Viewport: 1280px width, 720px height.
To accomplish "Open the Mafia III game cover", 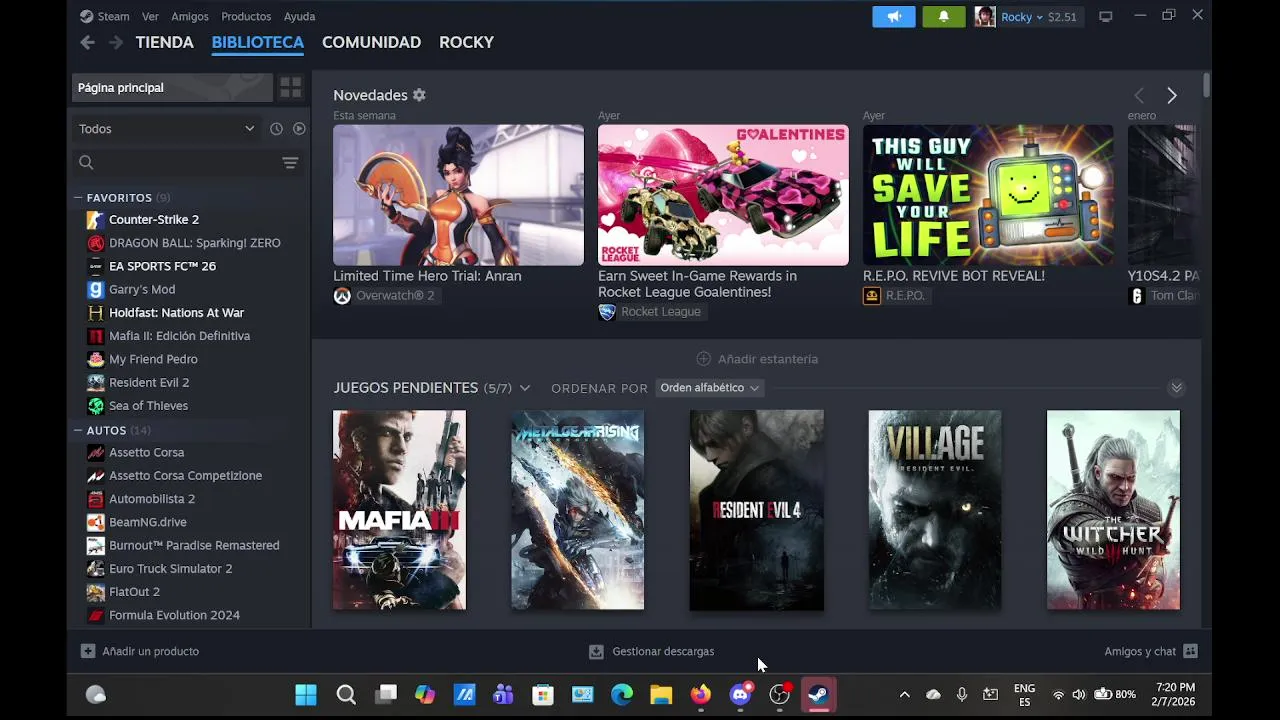I will tap(399, 510).
